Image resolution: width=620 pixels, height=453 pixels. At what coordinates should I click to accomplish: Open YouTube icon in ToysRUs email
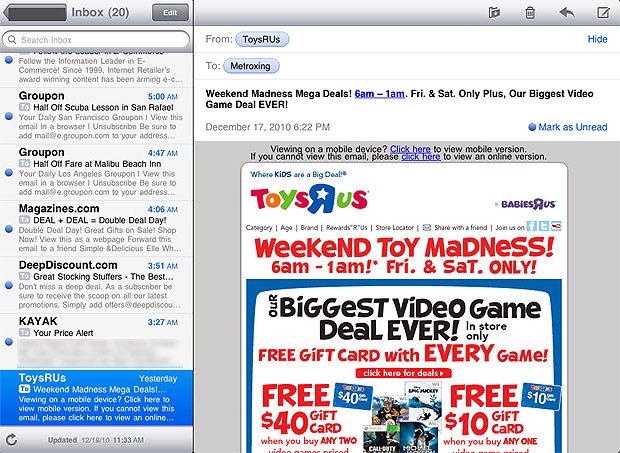tap(556, 226)
